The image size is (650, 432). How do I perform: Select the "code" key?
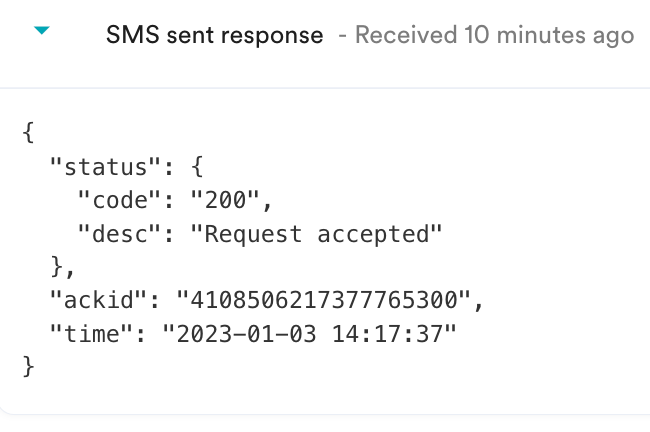pyautogui.click(x=119, y=201)
